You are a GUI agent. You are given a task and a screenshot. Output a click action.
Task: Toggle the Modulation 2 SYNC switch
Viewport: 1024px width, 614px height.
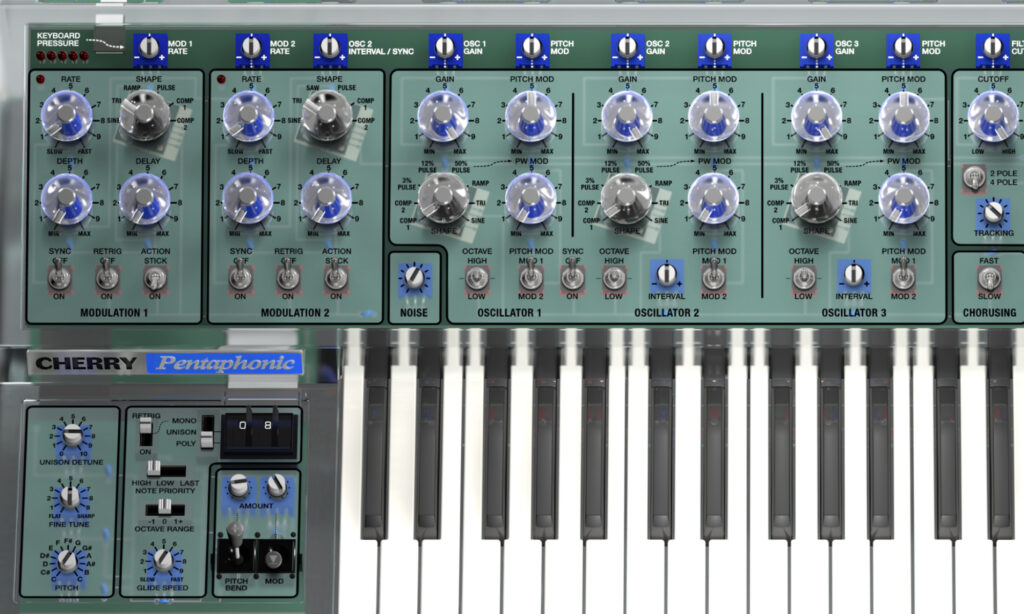tap(240, 276)
